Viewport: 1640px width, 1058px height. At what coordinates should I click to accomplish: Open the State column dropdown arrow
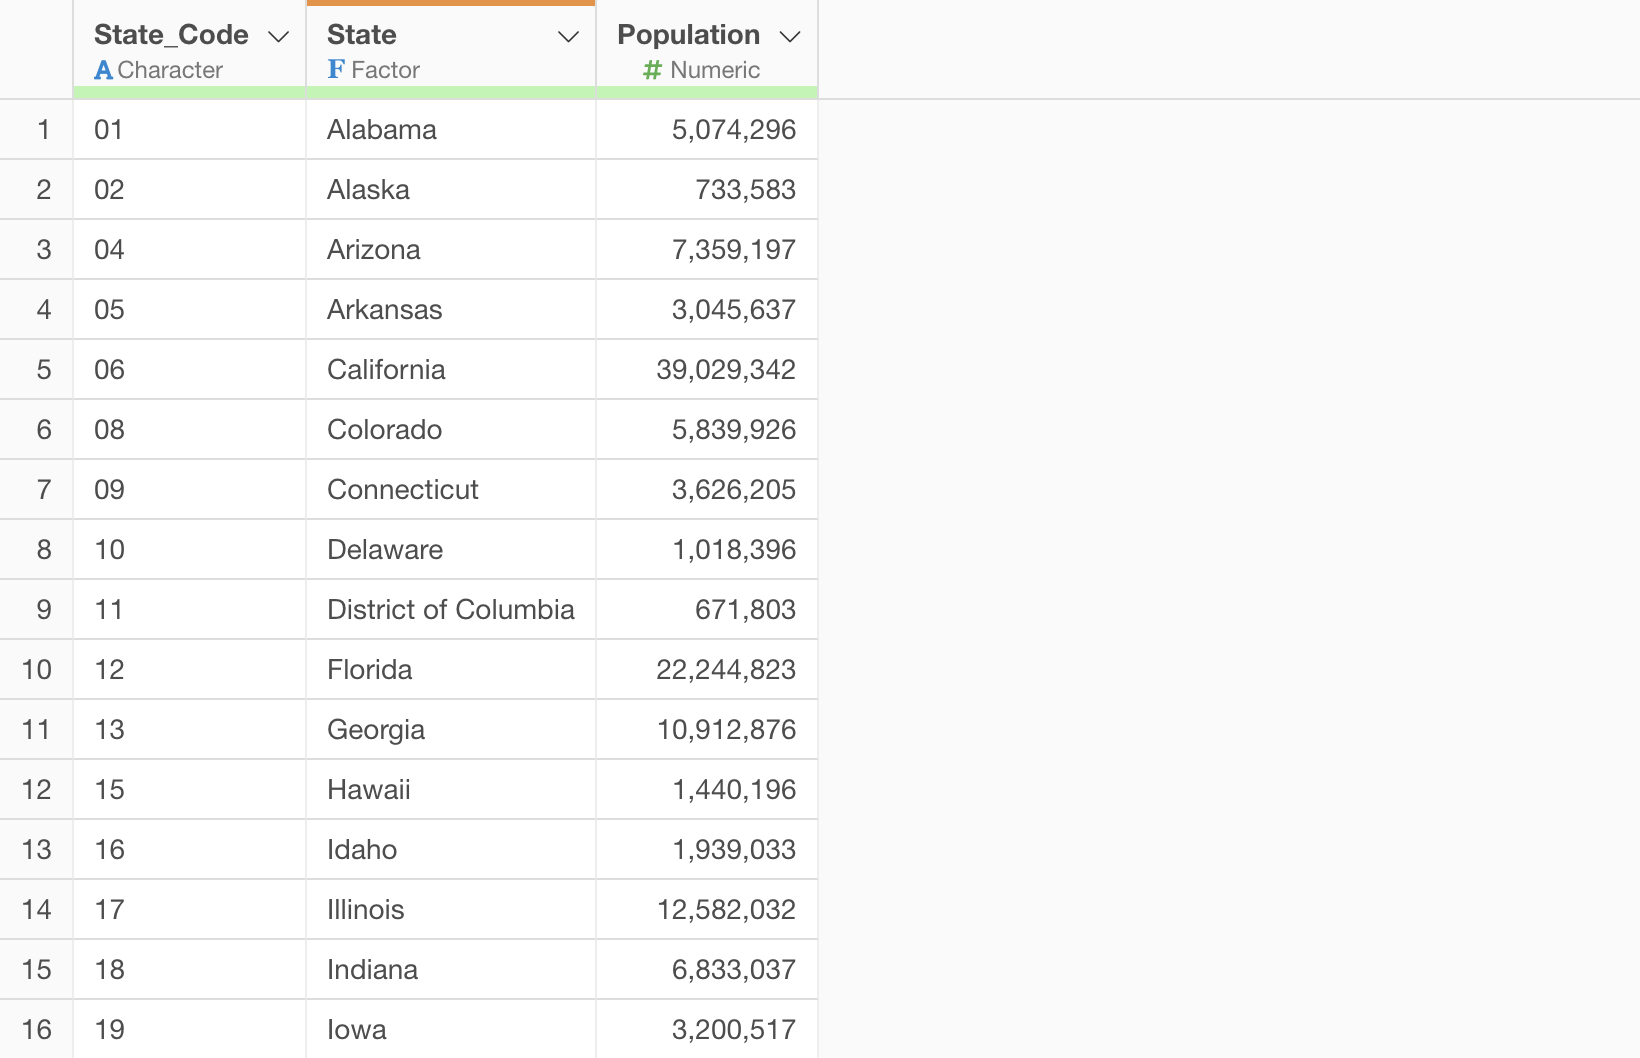click(568, 37)
